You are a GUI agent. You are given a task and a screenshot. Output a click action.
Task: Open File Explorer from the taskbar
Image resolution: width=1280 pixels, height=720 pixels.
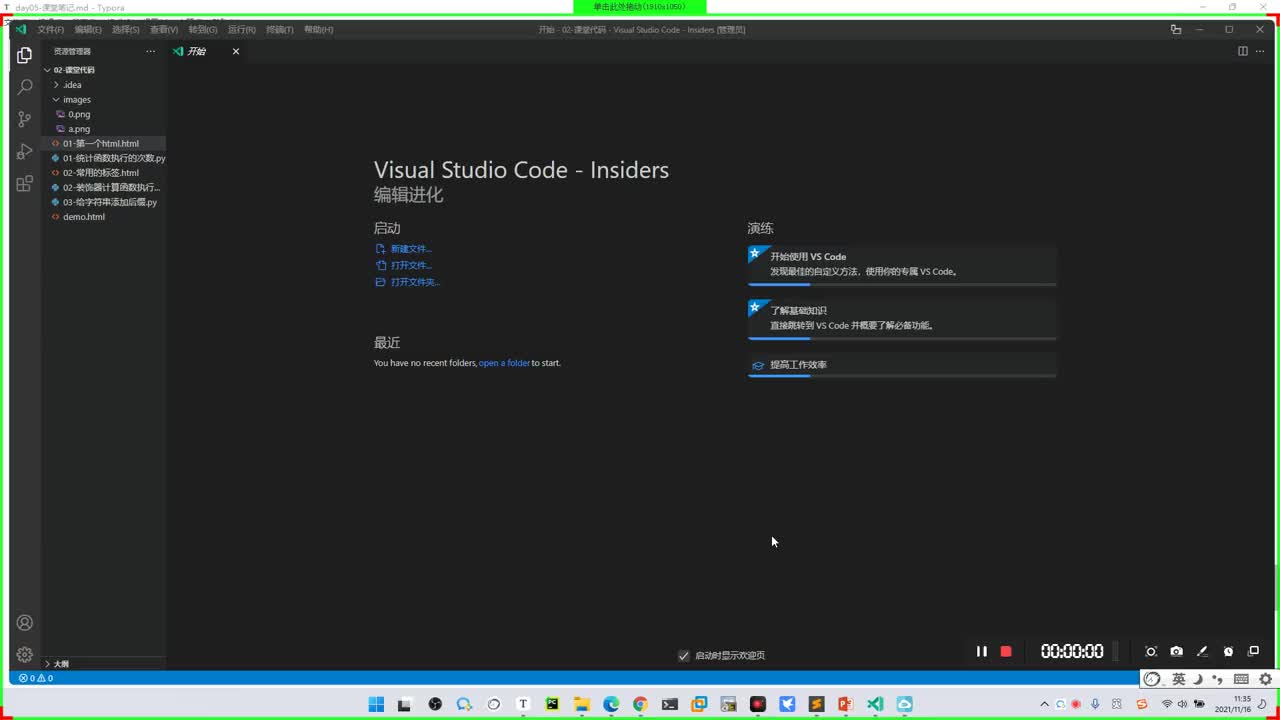pyautogui.click(x=582, y=704)
